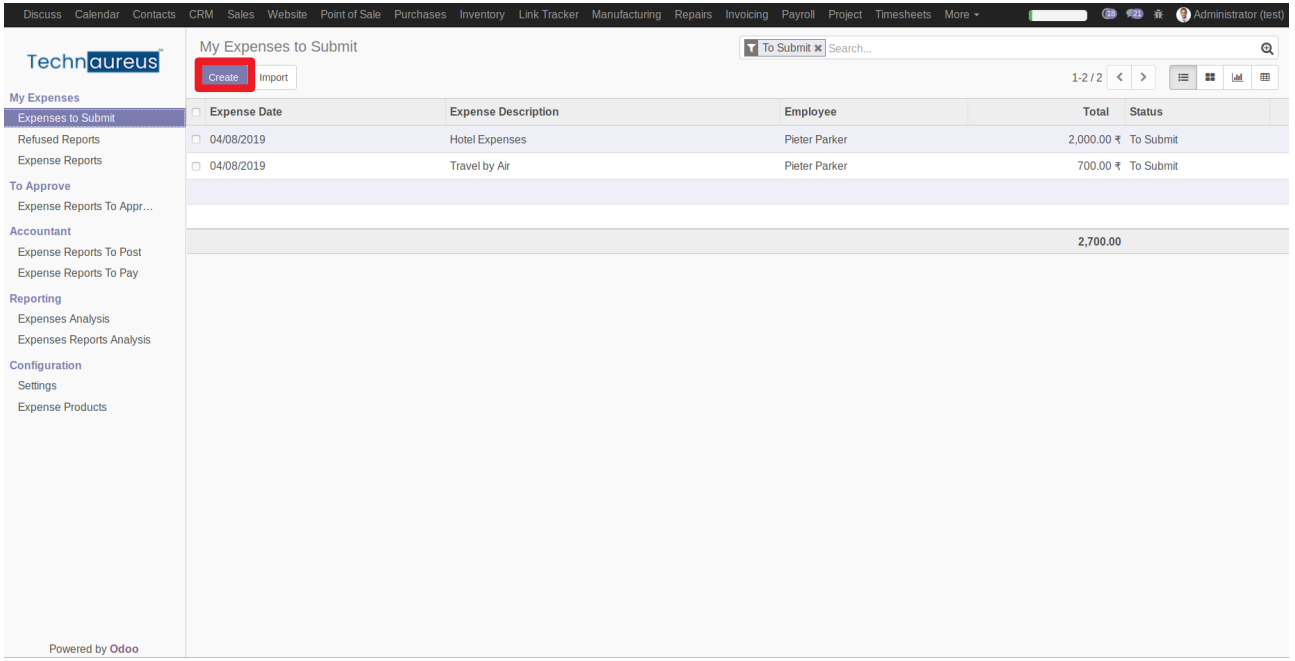Click the Create button
The height and width of the screenshot is (661, 1295).
[223, 77]
